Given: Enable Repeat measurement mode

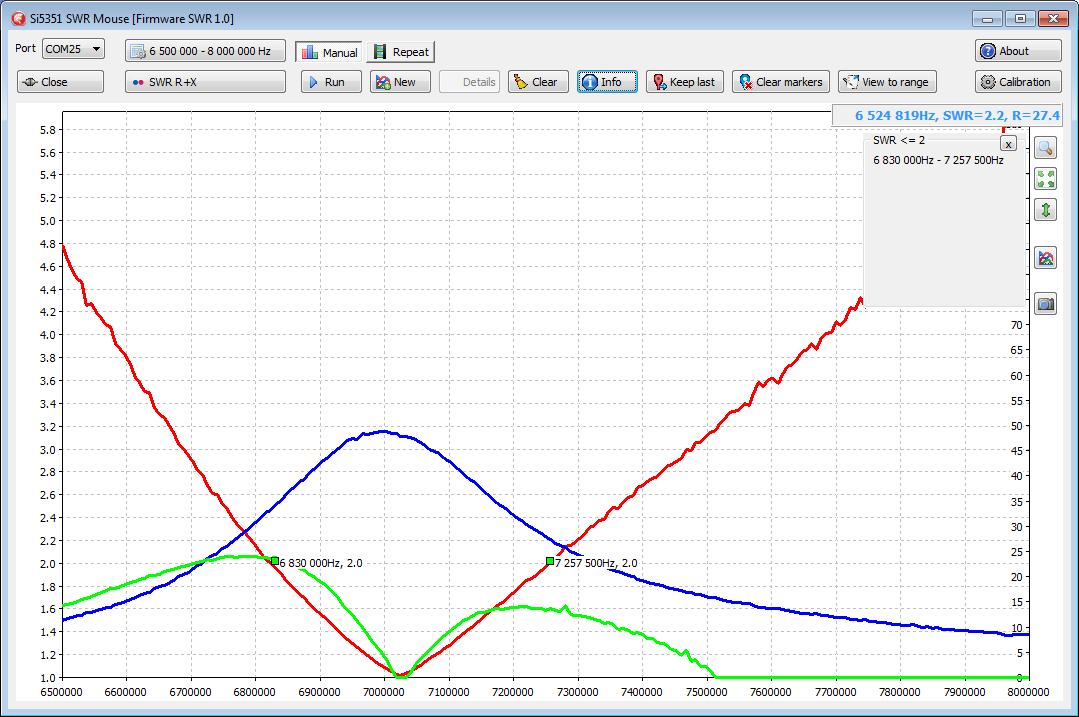Looking at the screenshot, I should point(401,52).
